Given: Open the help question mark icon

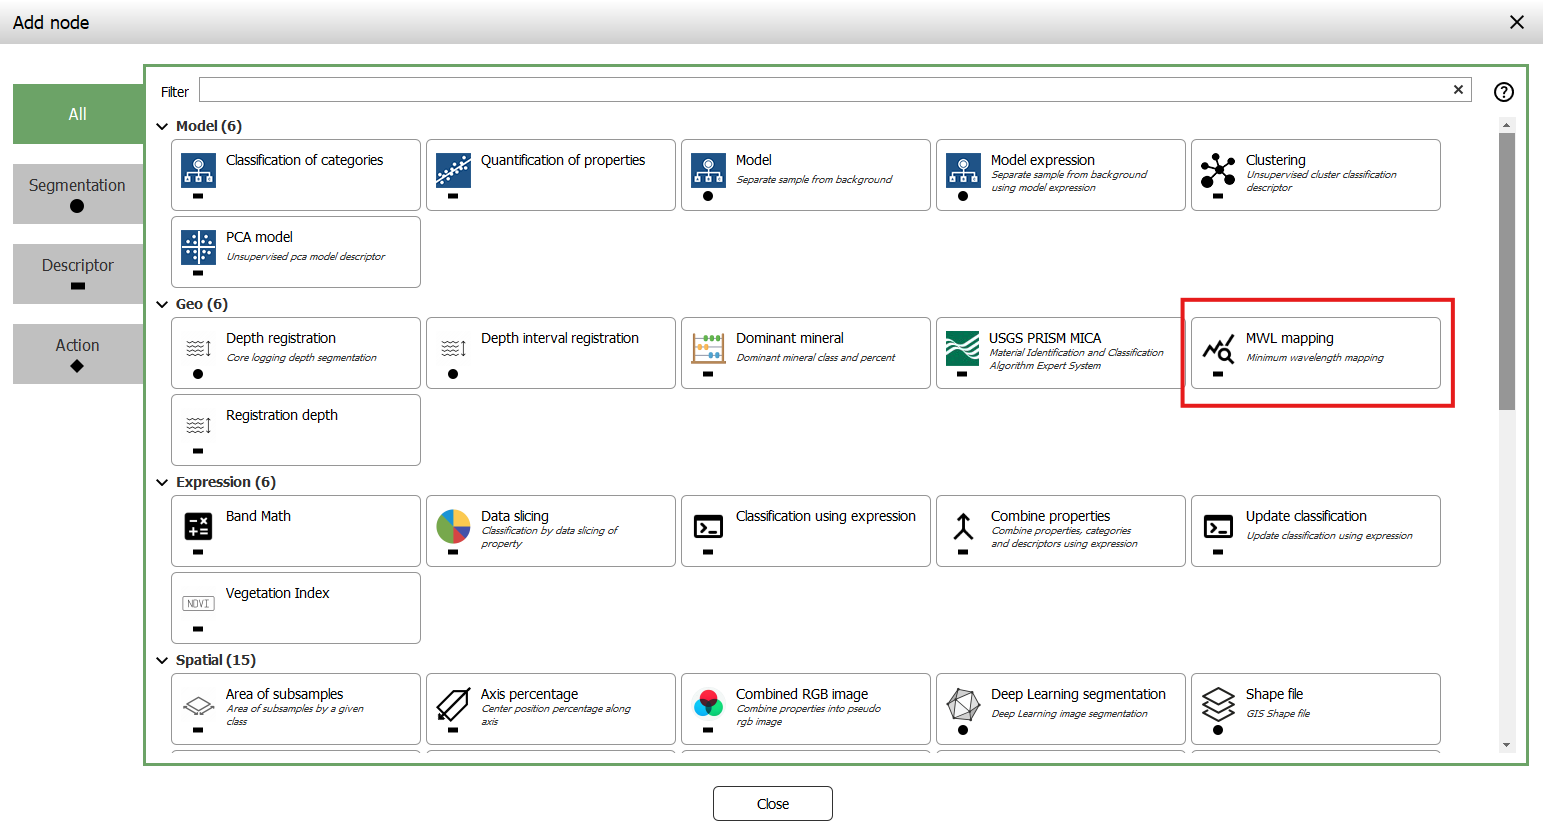Looking at the screenshot, I should (1503, 92).
